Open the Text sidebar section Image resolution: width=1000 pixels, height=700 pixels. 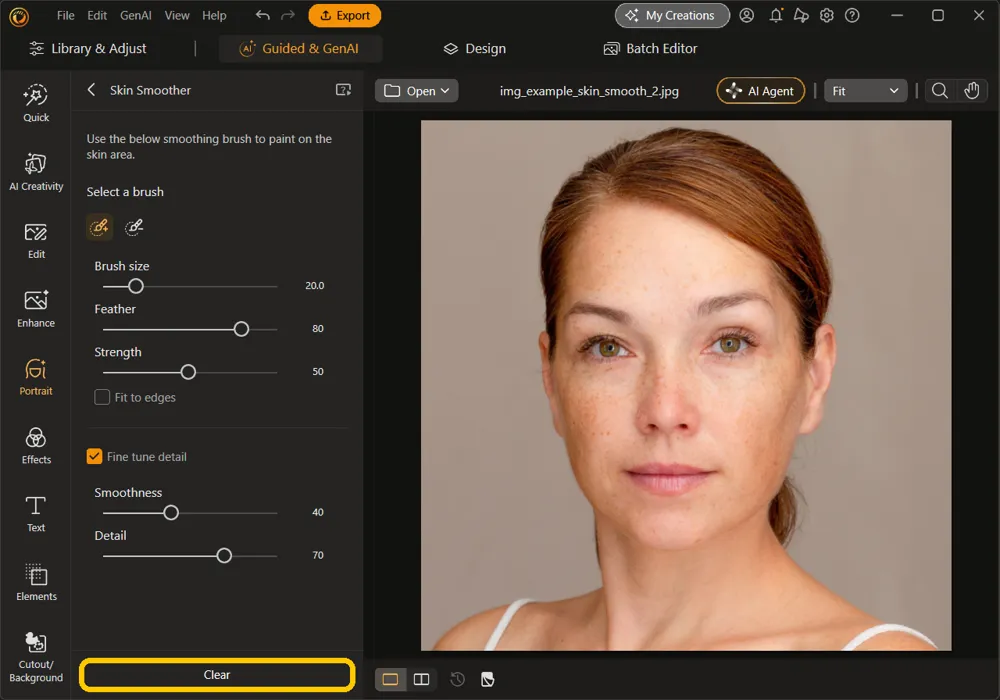(36, 514)
